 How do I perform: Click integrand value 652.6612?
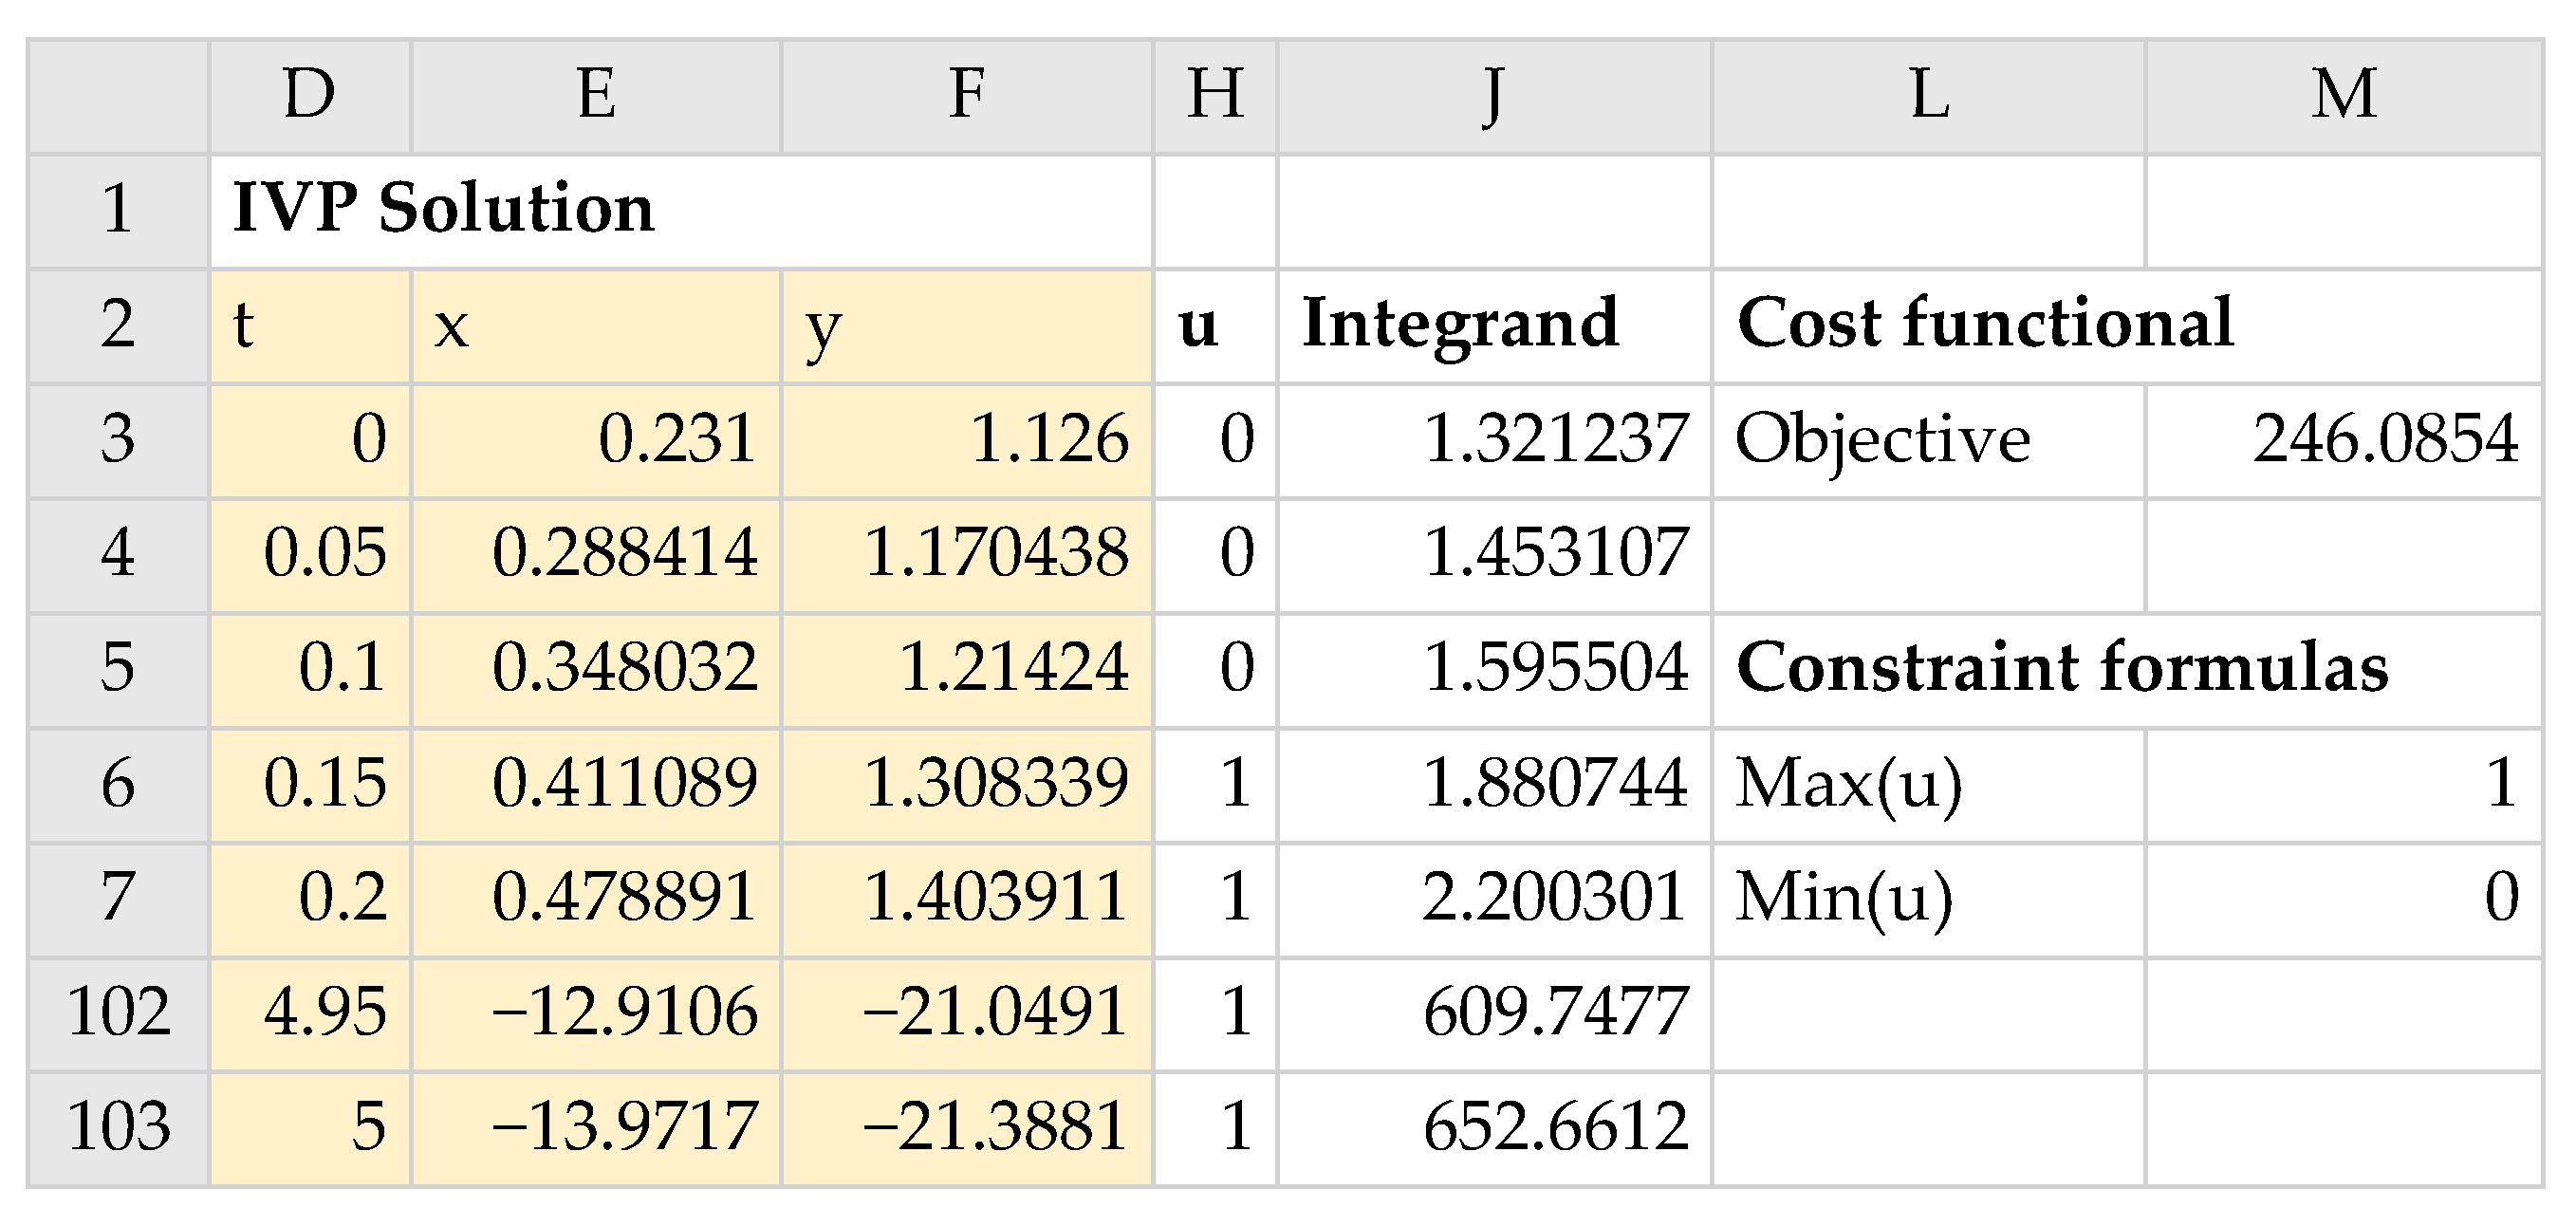pyautogui.click(x=1494, y=1127)
